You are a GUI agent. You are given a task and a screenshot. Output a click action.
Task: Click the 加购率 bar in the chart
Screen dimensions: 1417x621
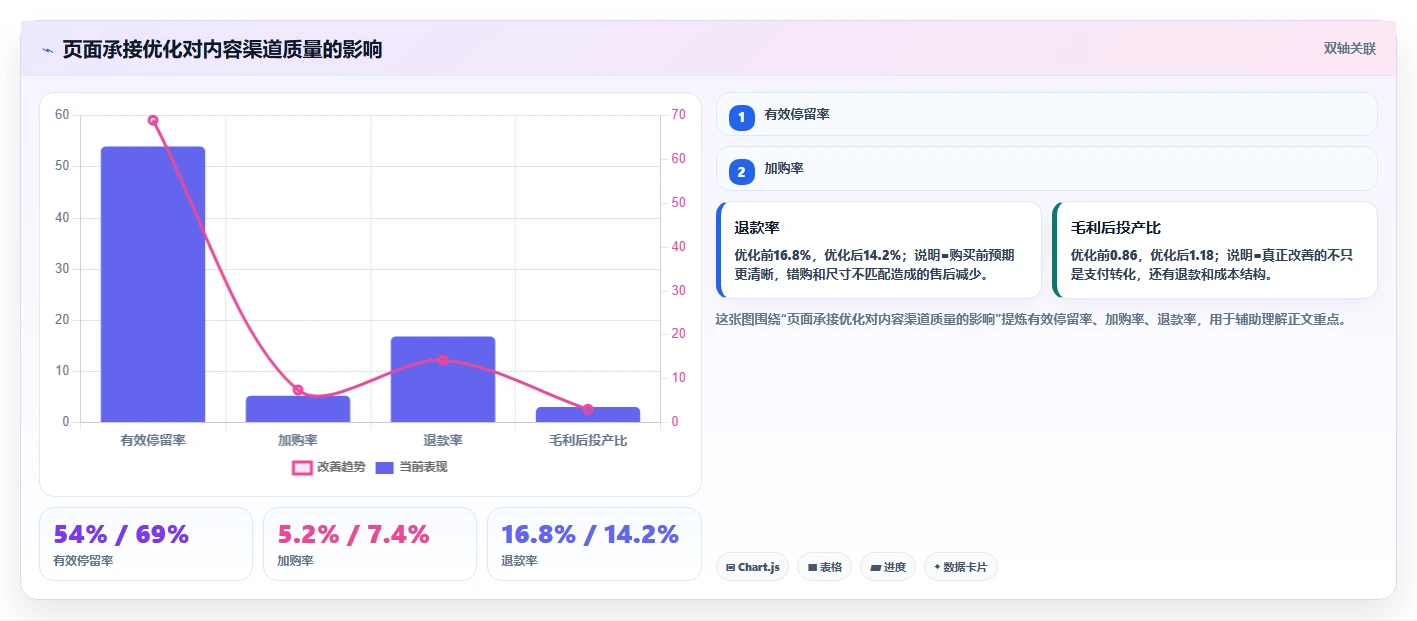(298, 409)
